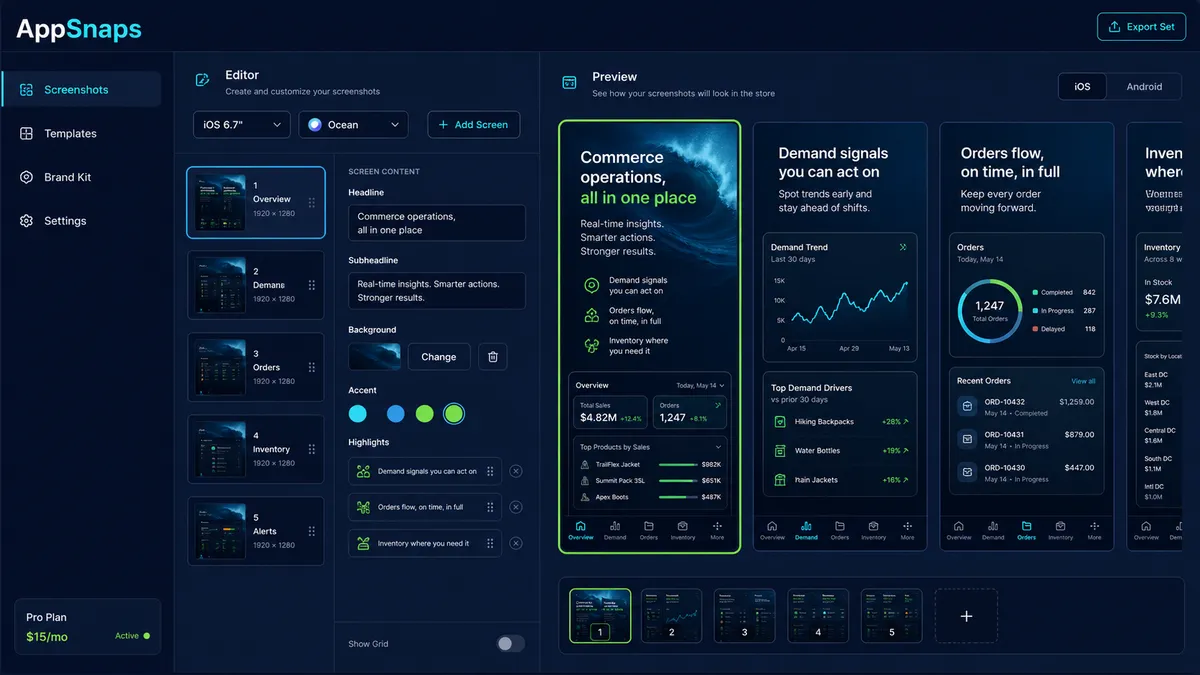Remove the 'Orders flow, on time, in full' highlight

[516, 507]
